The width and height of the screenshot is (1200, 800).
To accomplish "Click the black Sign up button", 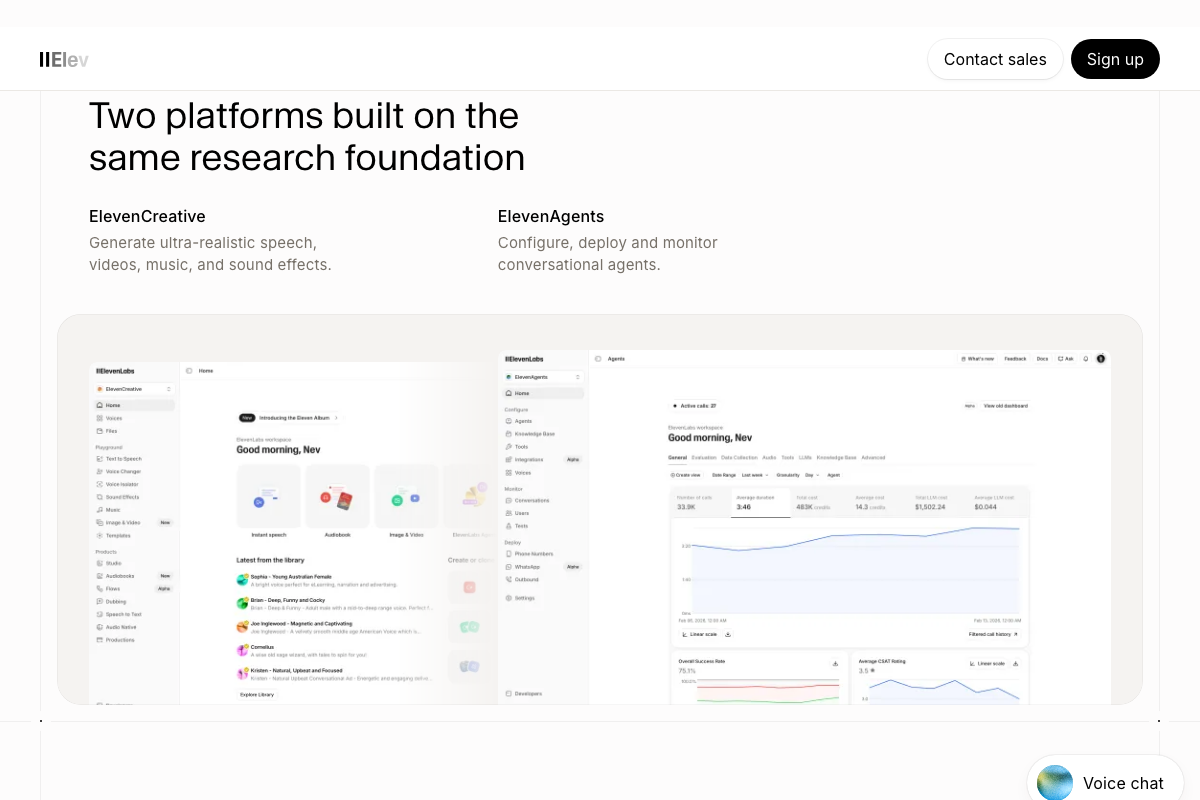I will click(x=1115, y=59).
